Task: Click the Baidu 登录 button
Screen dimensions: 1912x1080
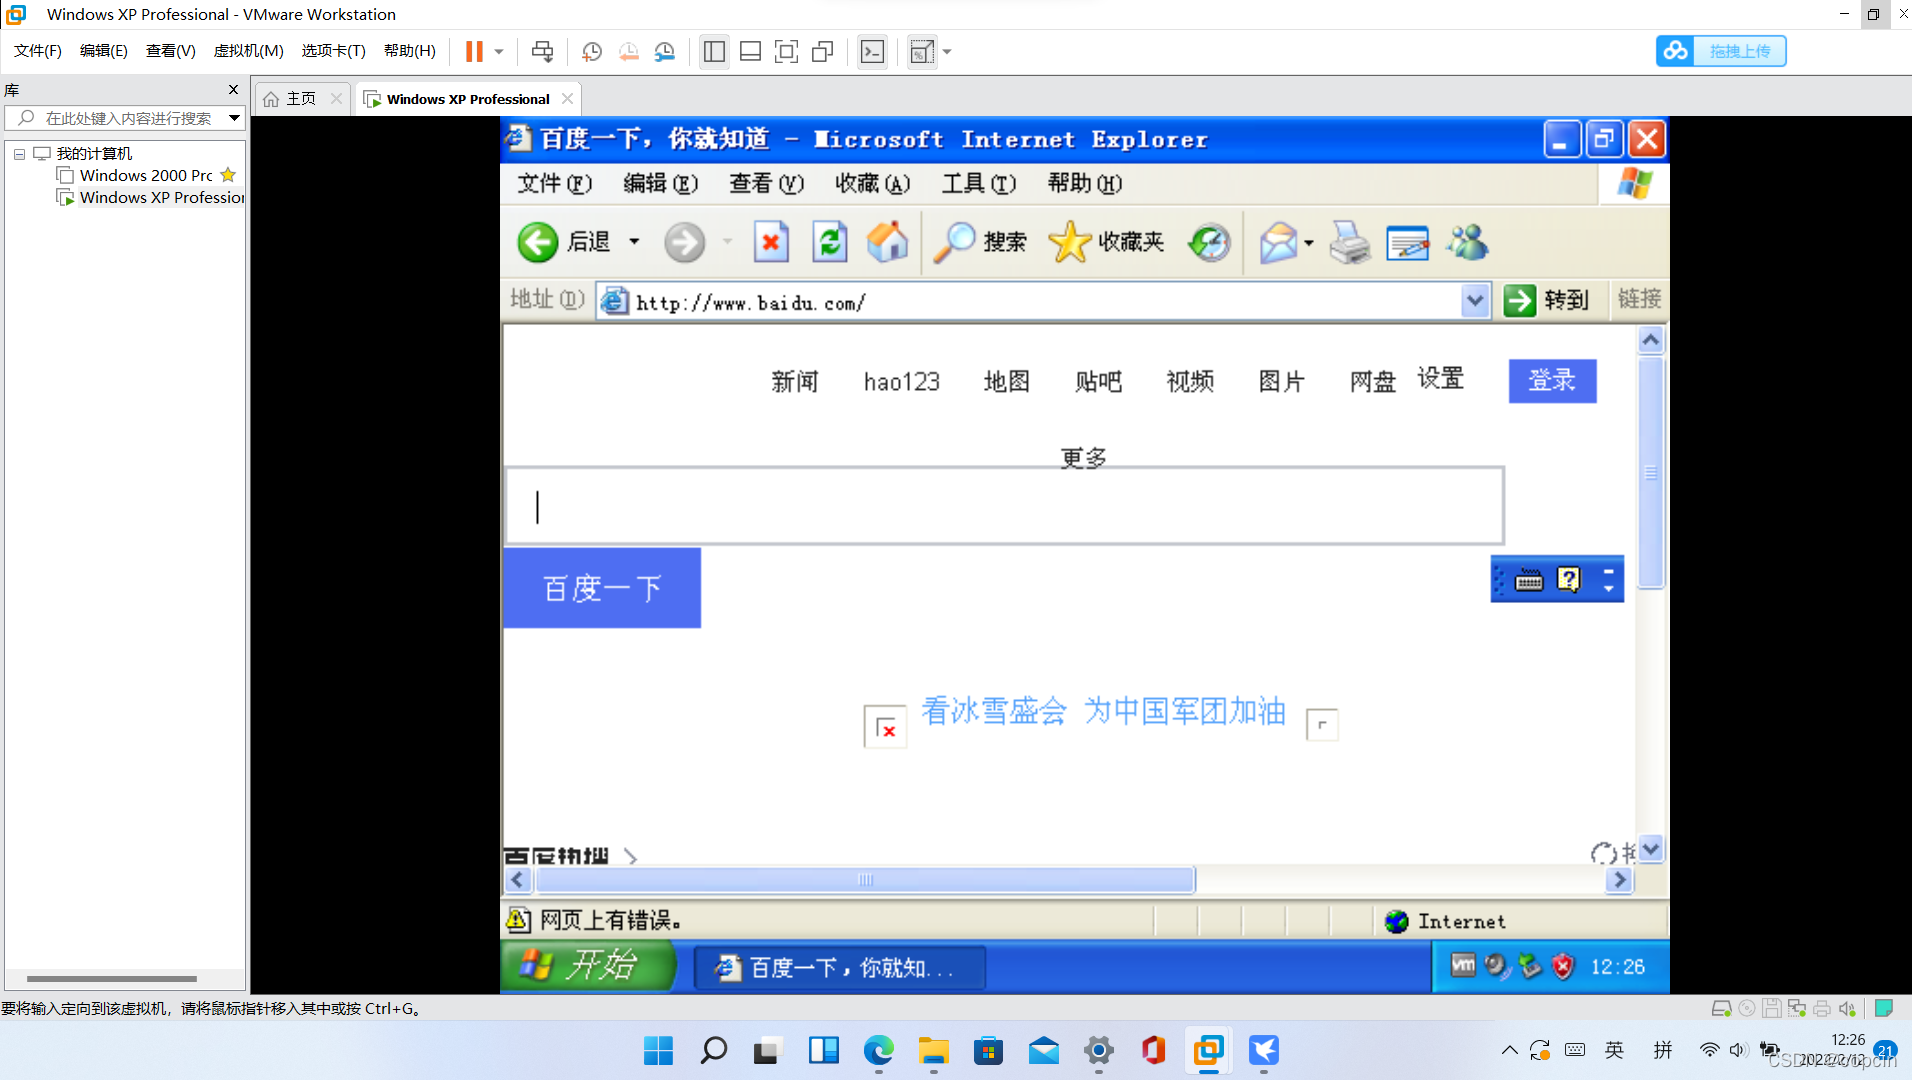Action: coord(1552,381)
